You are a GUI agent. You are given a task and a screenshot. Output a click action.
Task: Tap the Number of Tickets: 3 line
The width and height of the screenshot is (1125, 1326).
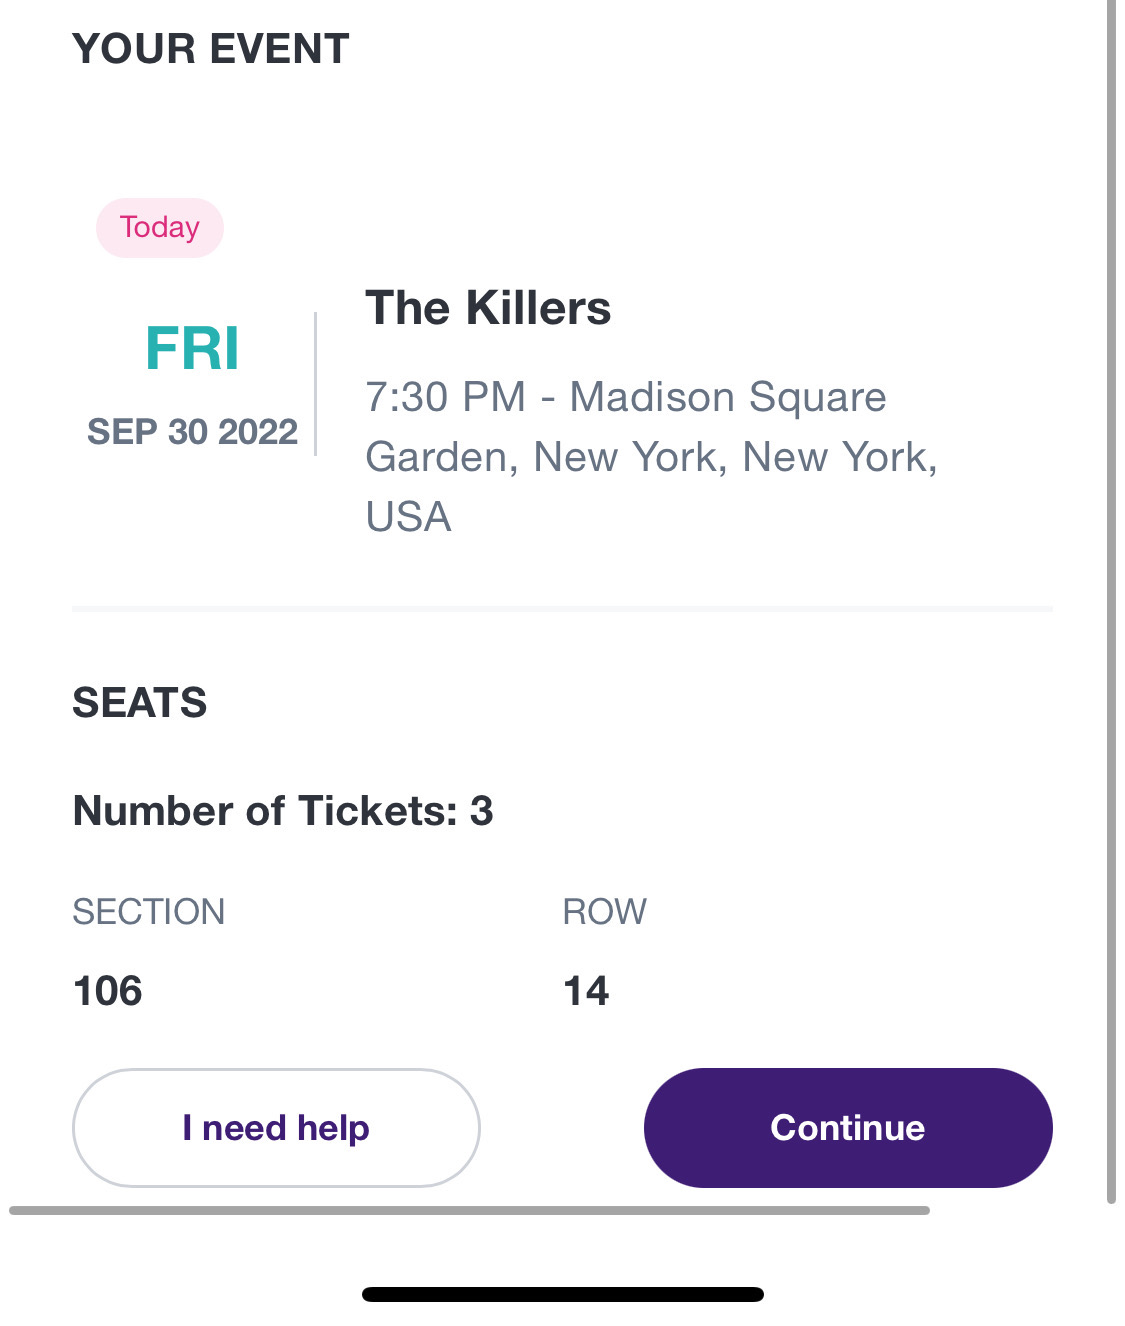click(x=283, y=811)
